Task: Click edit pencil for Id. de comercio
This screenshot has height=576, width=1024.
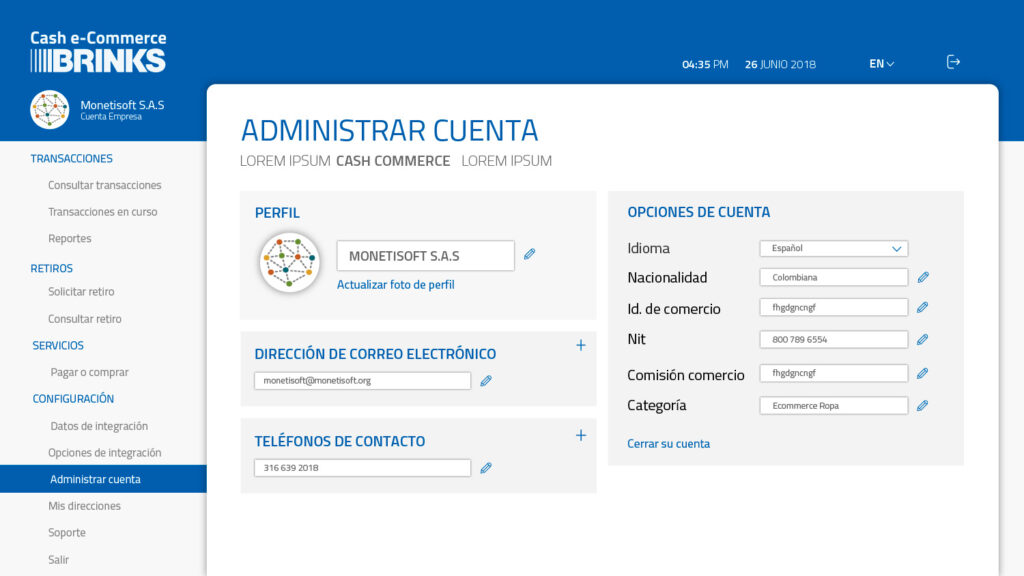Action: click(x=923, y=307)
